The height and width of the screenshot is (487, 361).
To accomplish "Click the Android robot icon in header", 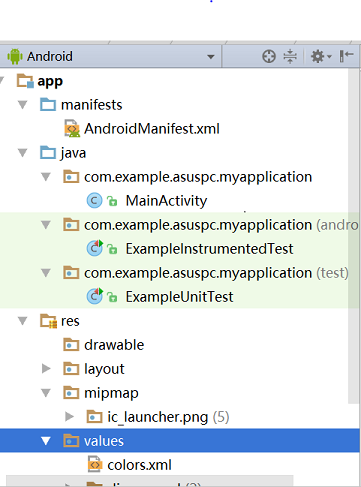I will tap(15, 56).
